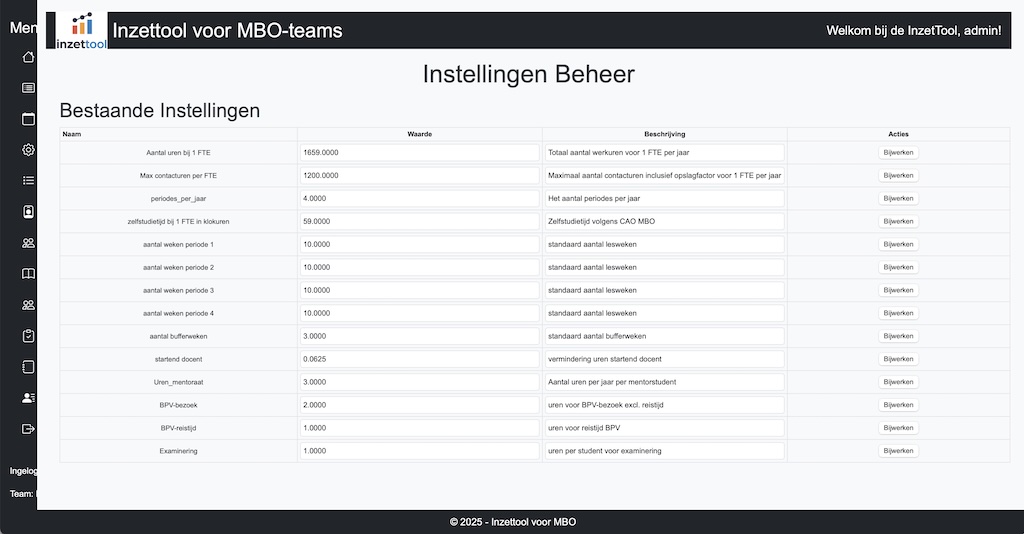
Task: Click Bijwerken for Aantal uren bij 1 FTE
Action: (897, 153)
